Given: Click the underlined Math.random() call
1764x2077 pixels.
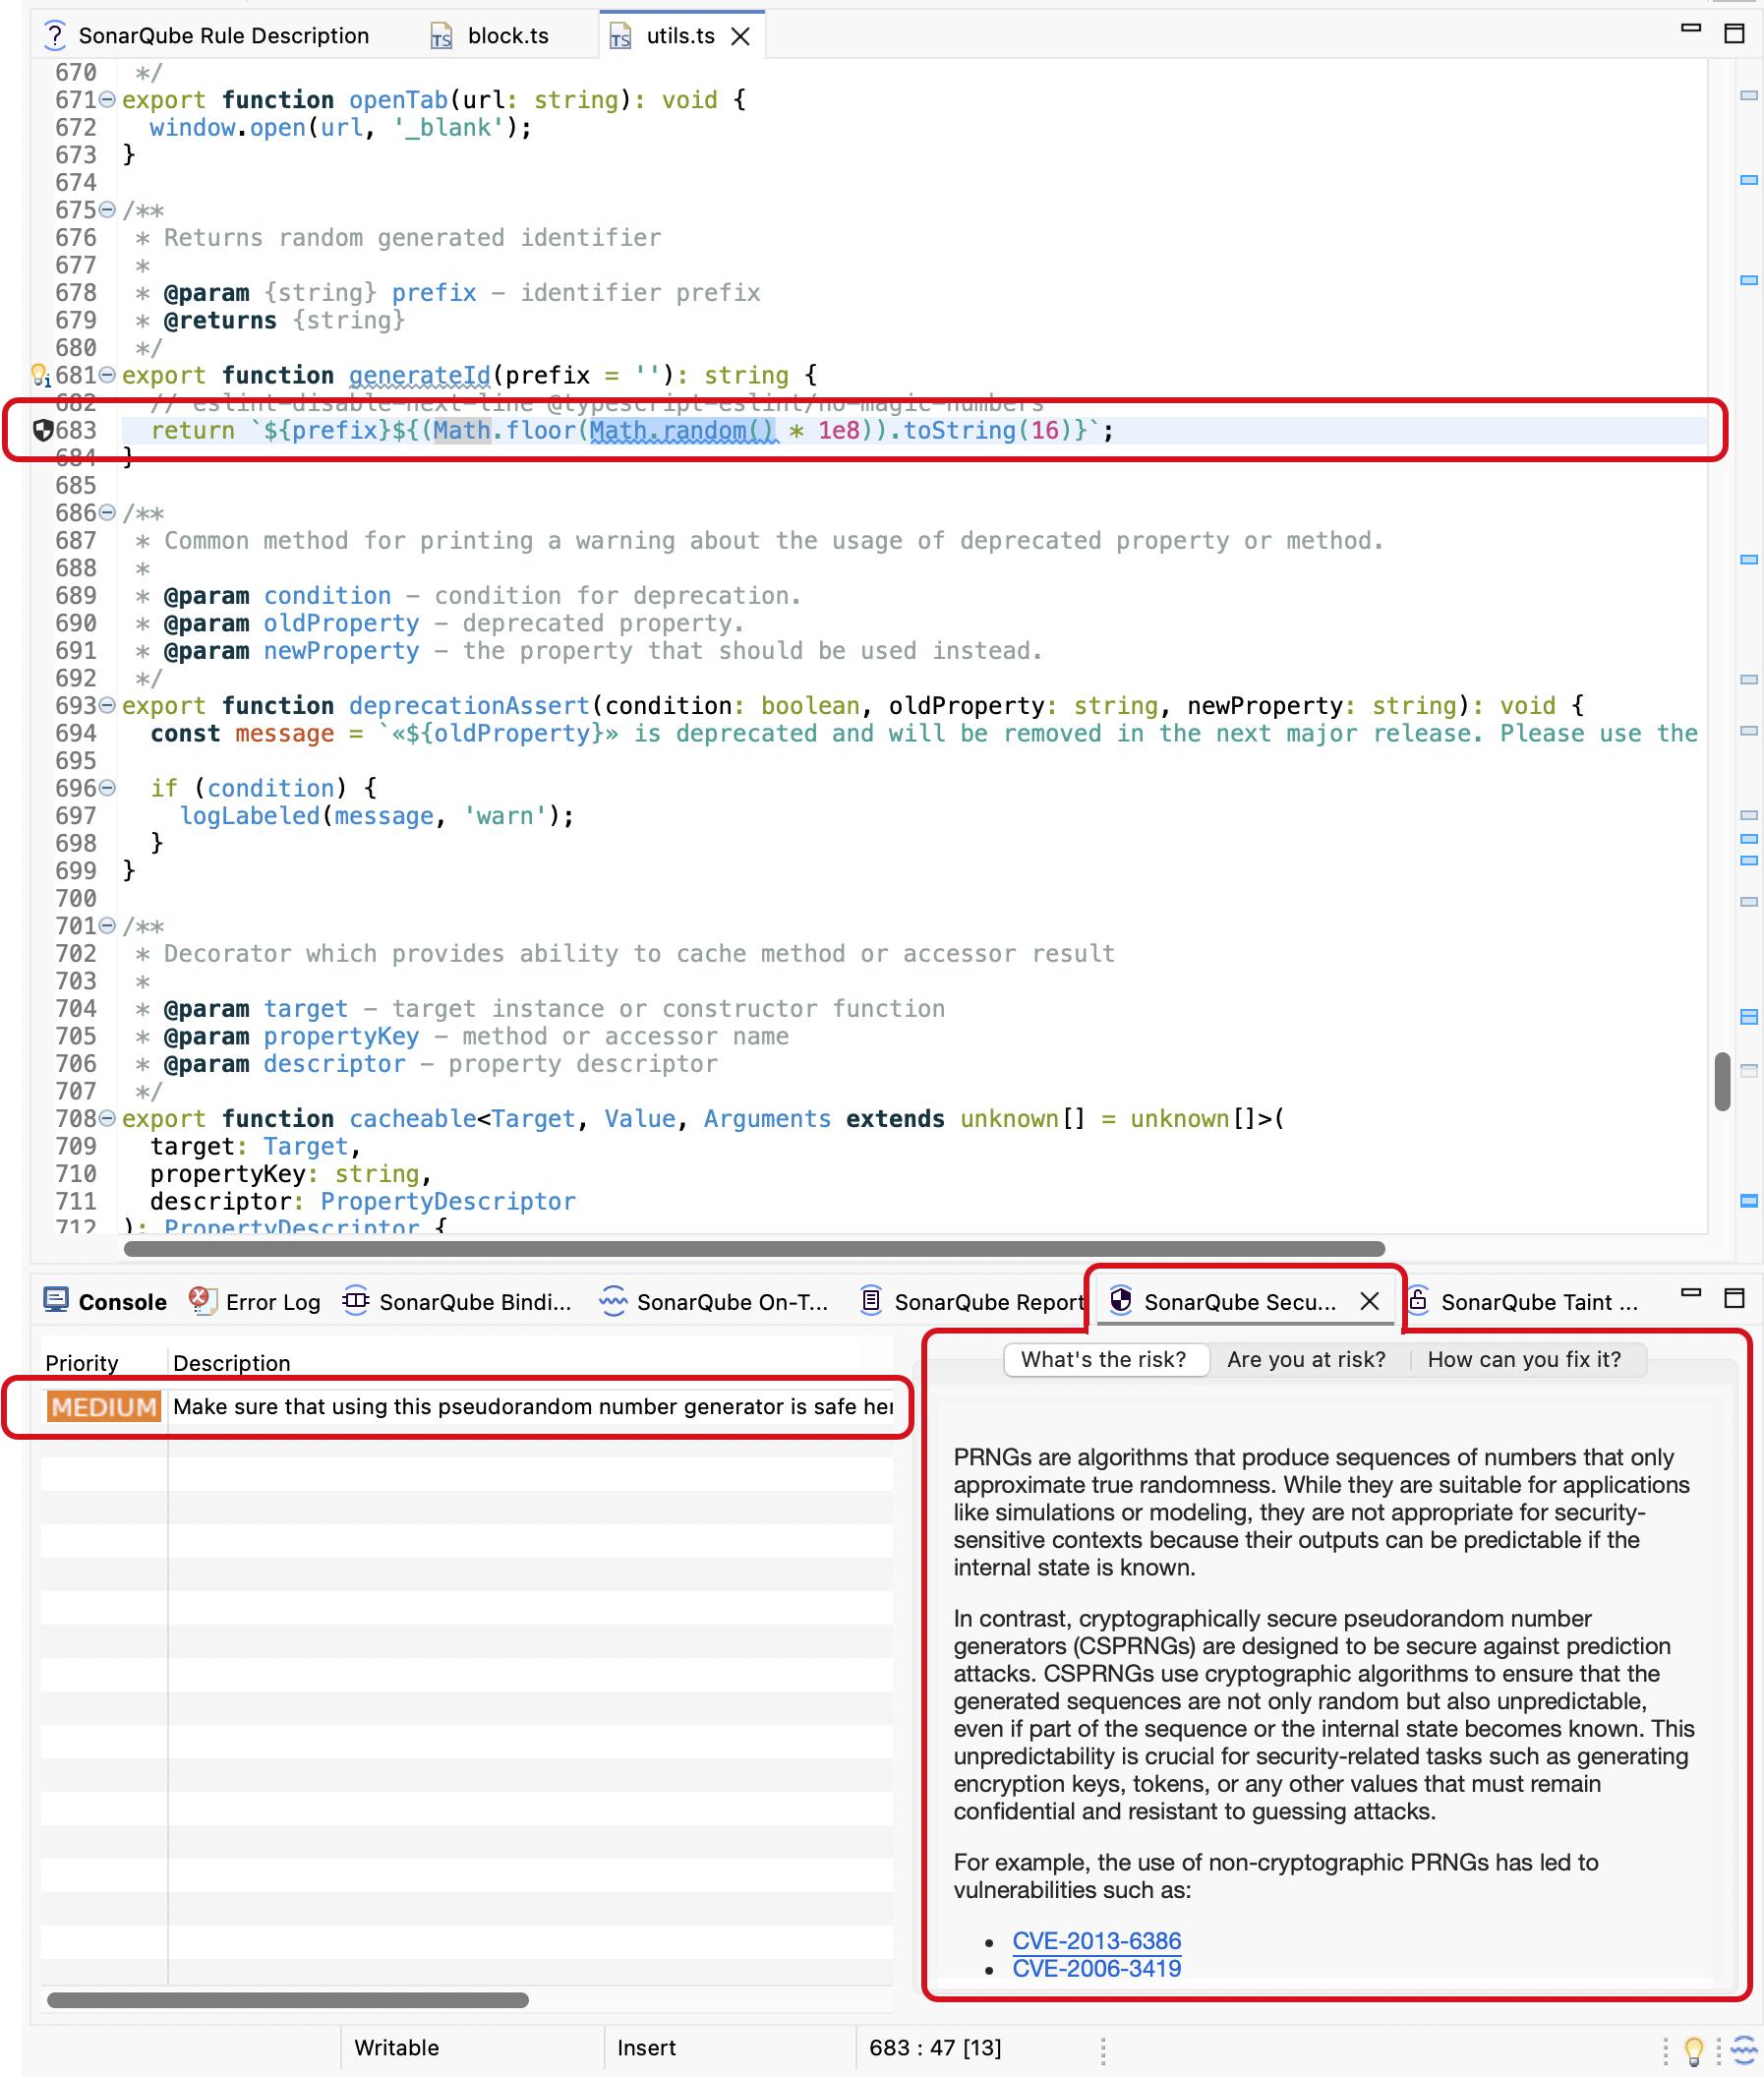Looking at the screenshot, I should pyautogui.click(x=683, y=430).
